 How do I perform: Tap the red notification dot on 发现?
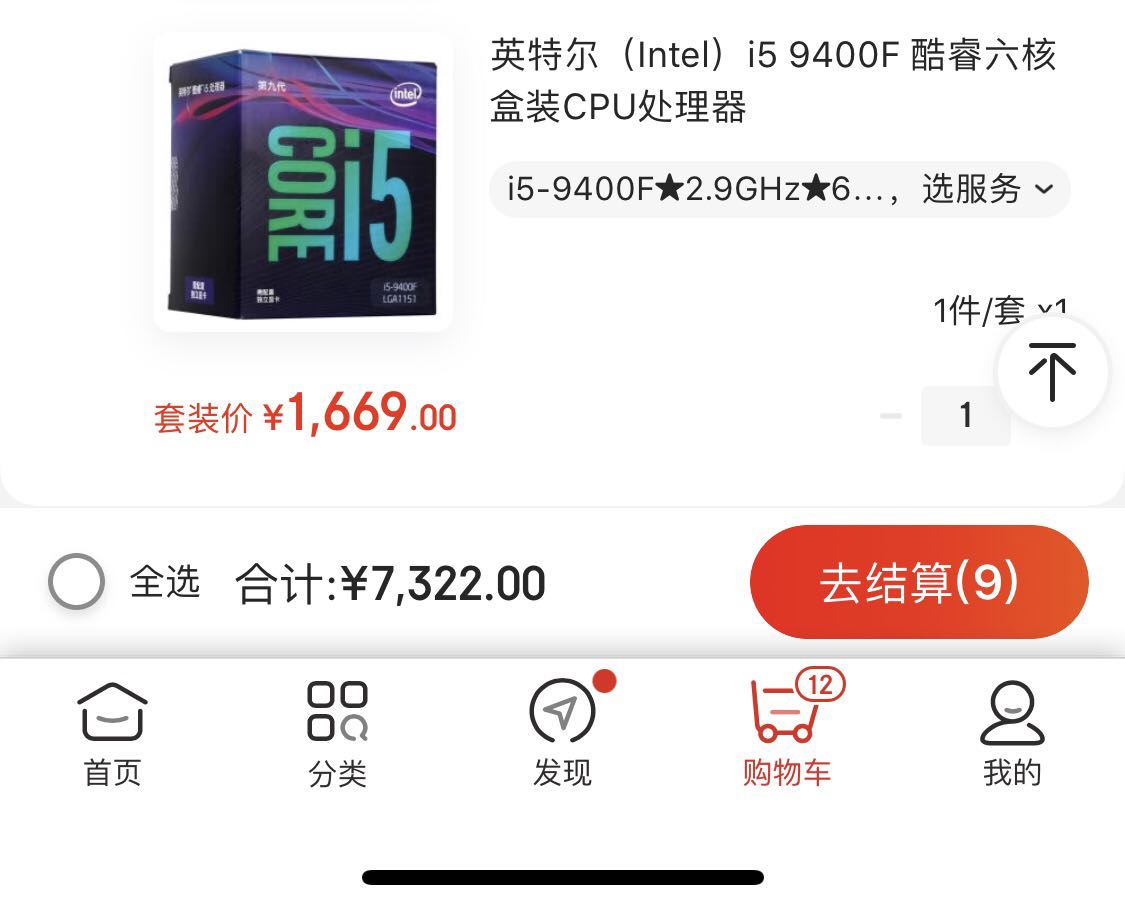click(605, 681)
